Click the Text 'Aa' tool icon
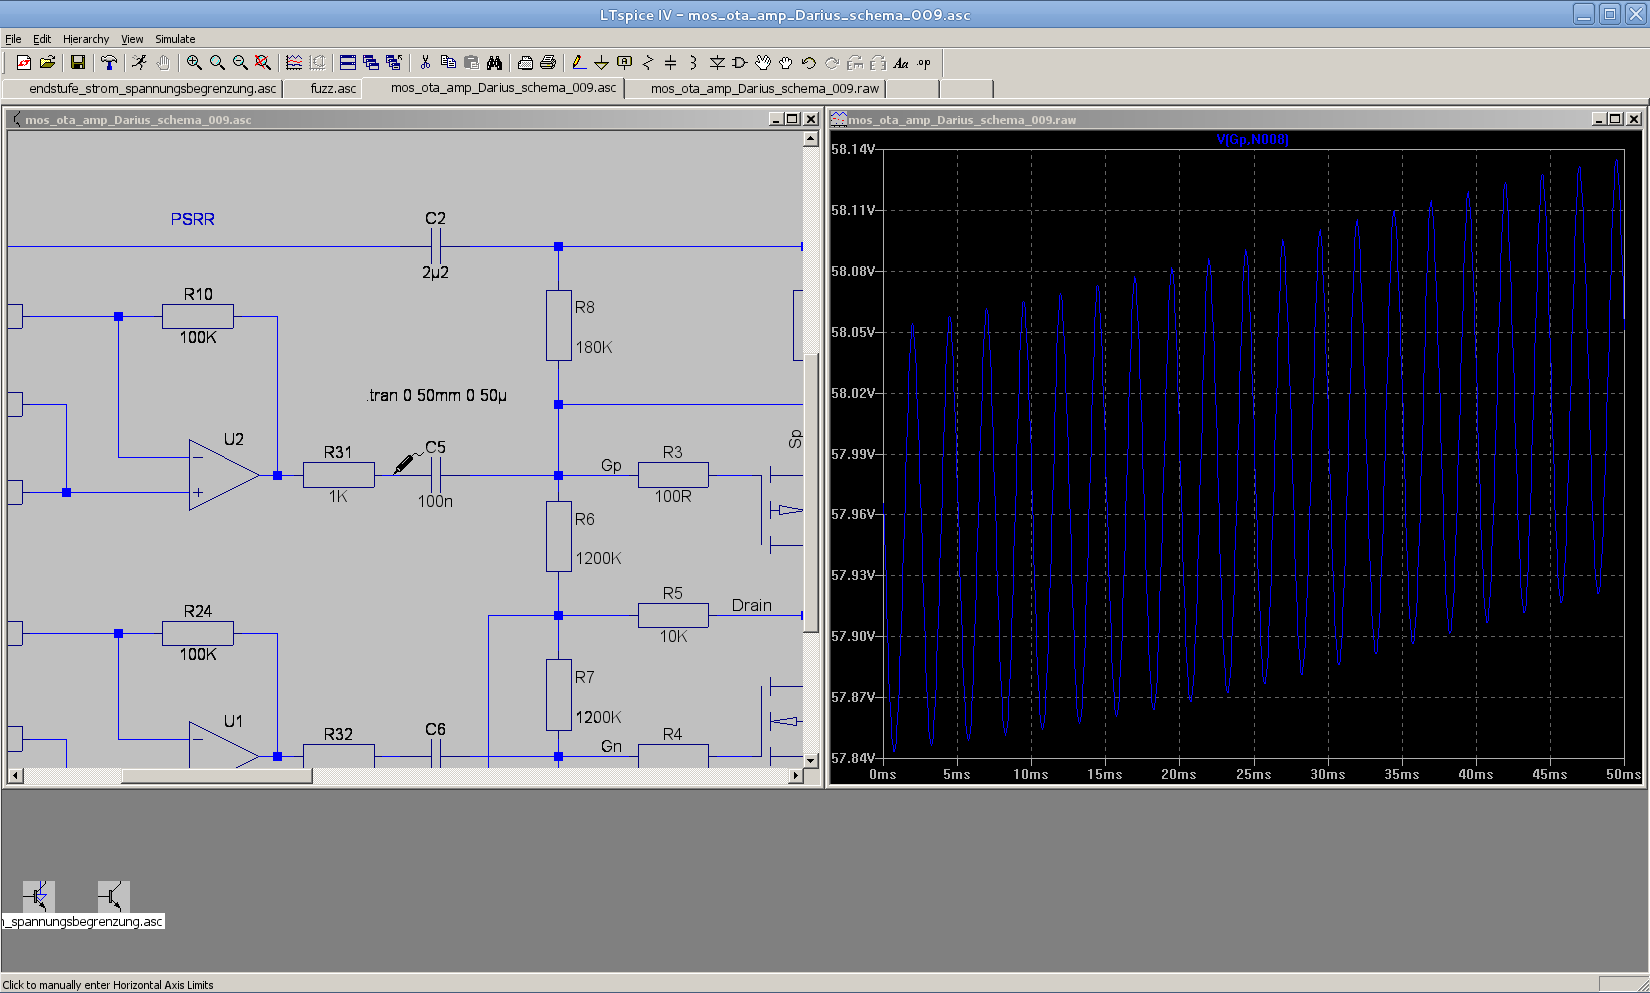The image size is (1650, 993). click(x=901, y=62)
